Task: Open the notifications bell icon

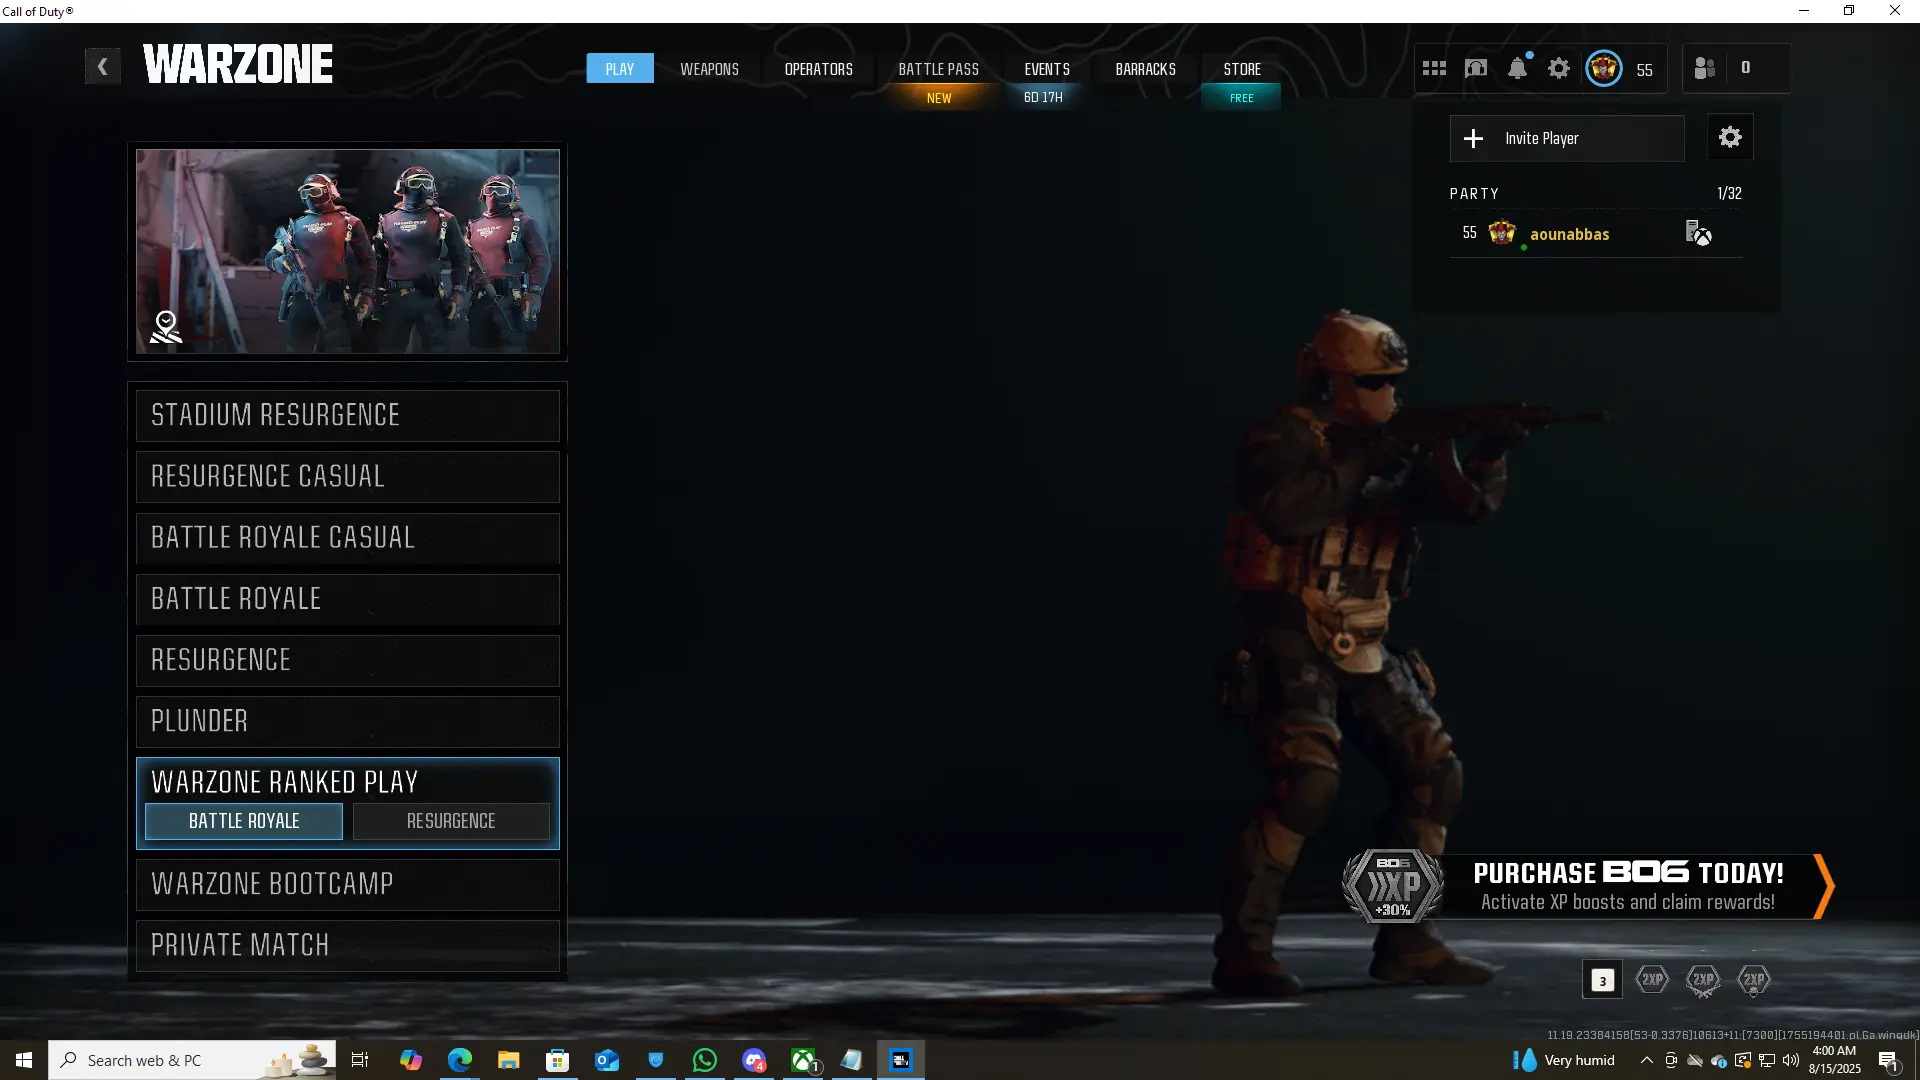Action: pyautogui.click(x=1517, y=69)
